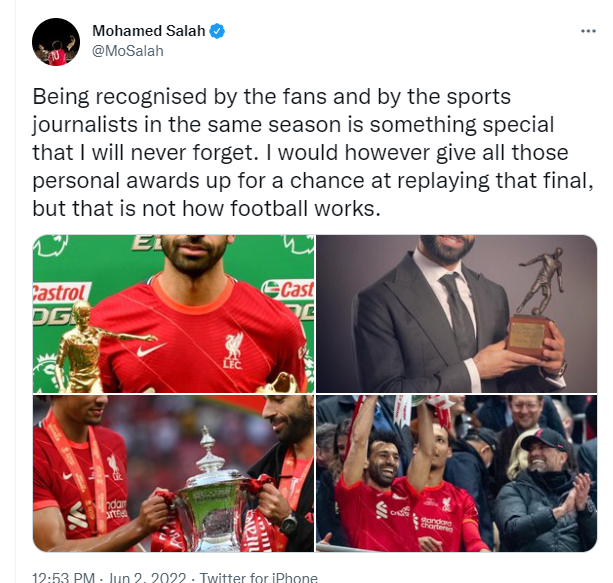This screenshot has height=583, width=613.
Task: Click the LFC crest on the red jersey
Action: (x=233, y=351)
